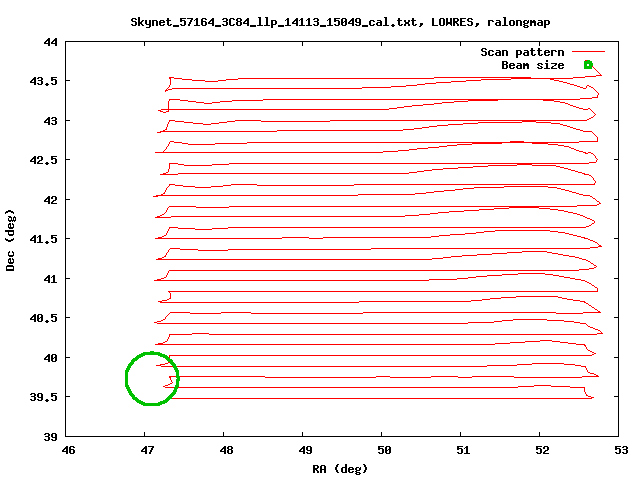Select the 'Beam size' legend label
Viewport: 640px width, 480px height.
coord(533,65)
